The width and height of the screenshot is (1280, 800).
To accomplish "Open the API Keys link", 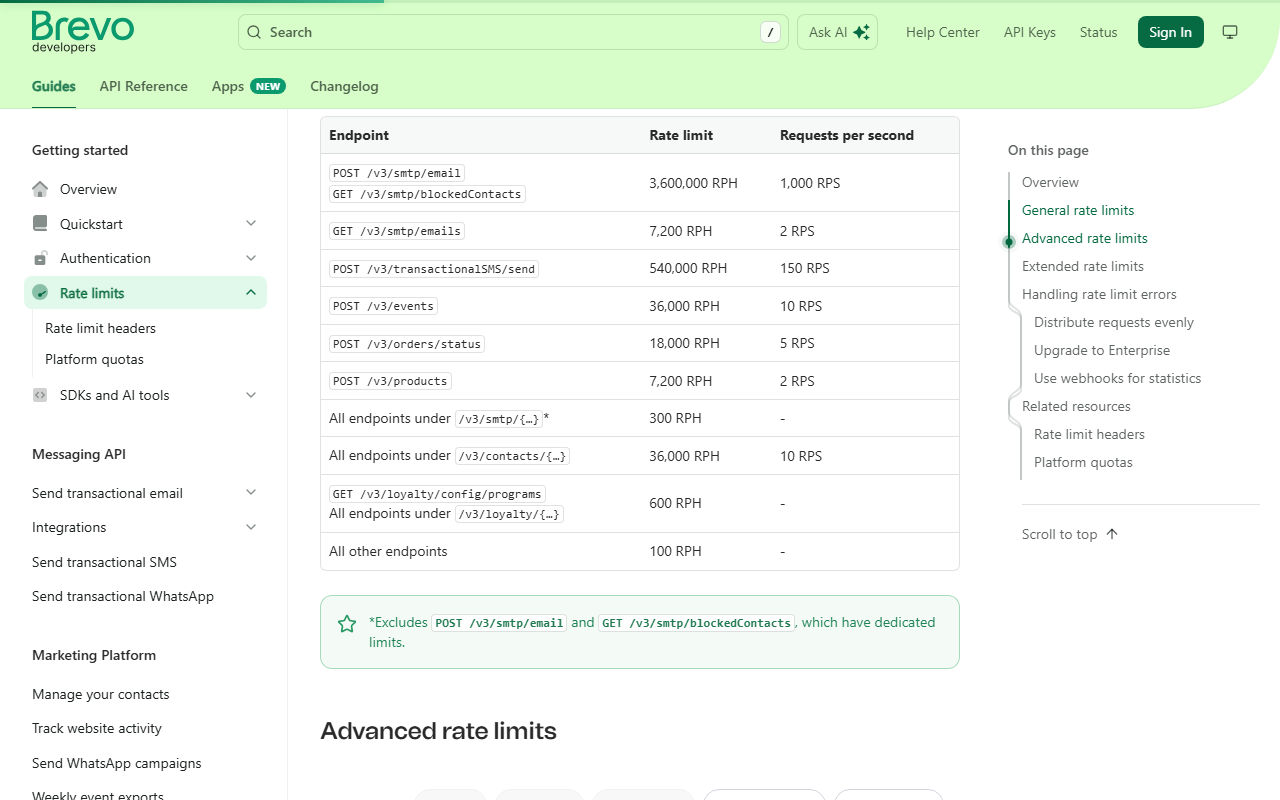I will click(1030, 32).
